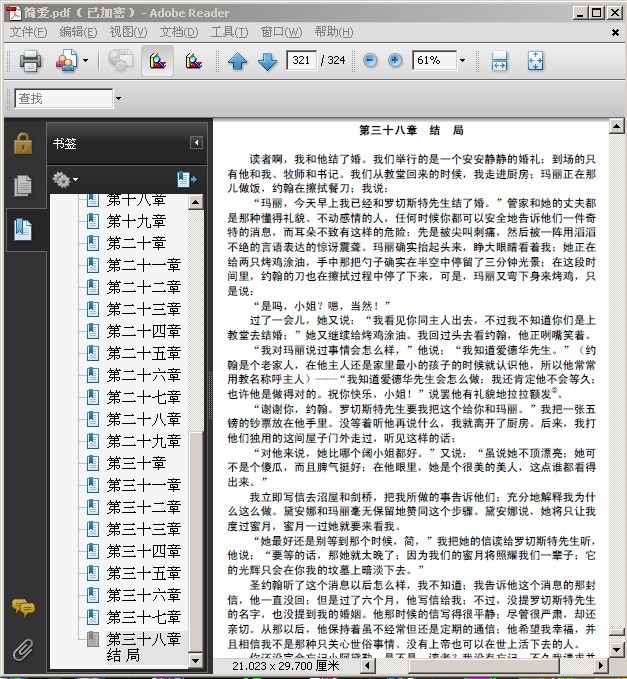This screenshot has width=627, height=679.
Task: Toggle the bookmarks panel icon
Action: click(x=23, y=230)
